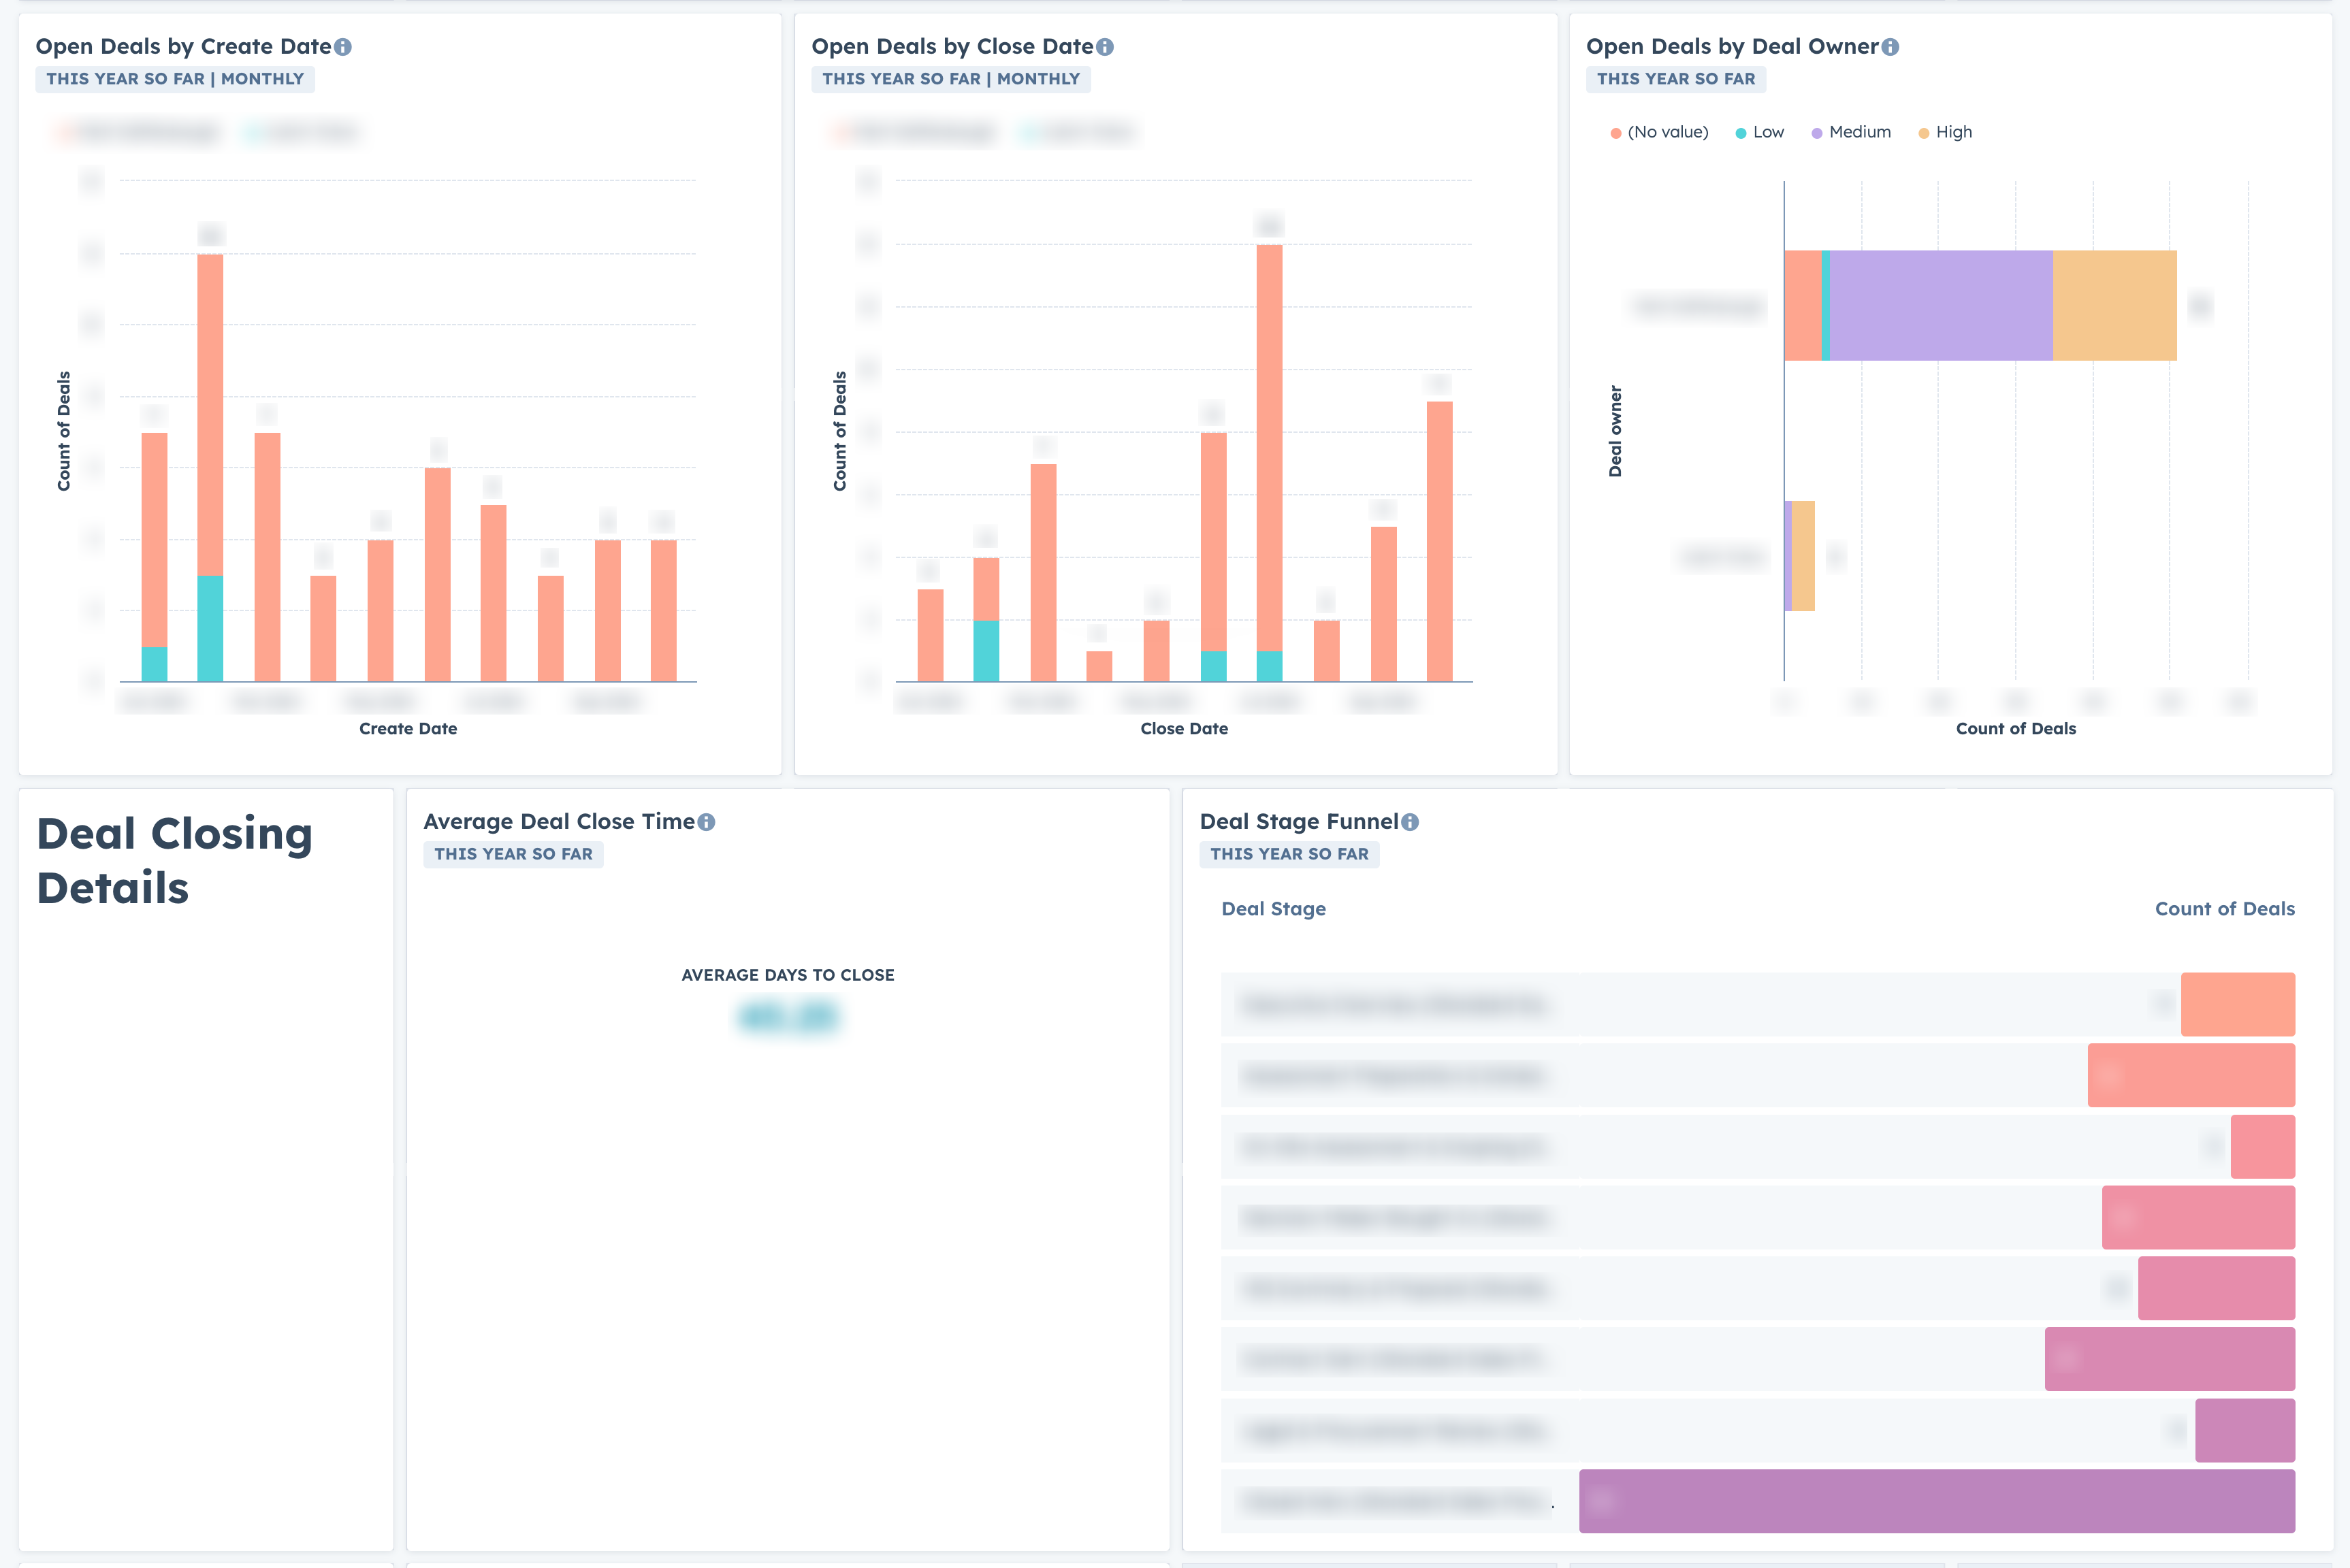Open the Deal Stage Funnel report title
This screenshot has width=2350, height=1568.
coord(1299,822)
